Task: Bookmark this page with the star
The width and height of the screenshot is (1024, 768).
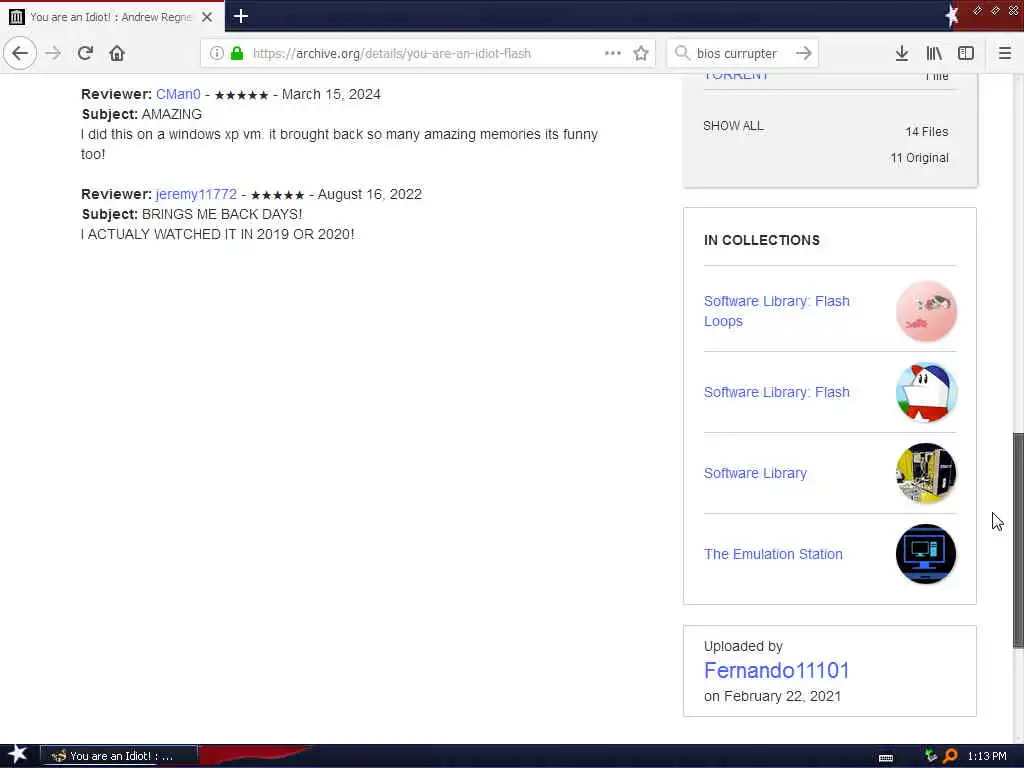Action: coord(641,53)
